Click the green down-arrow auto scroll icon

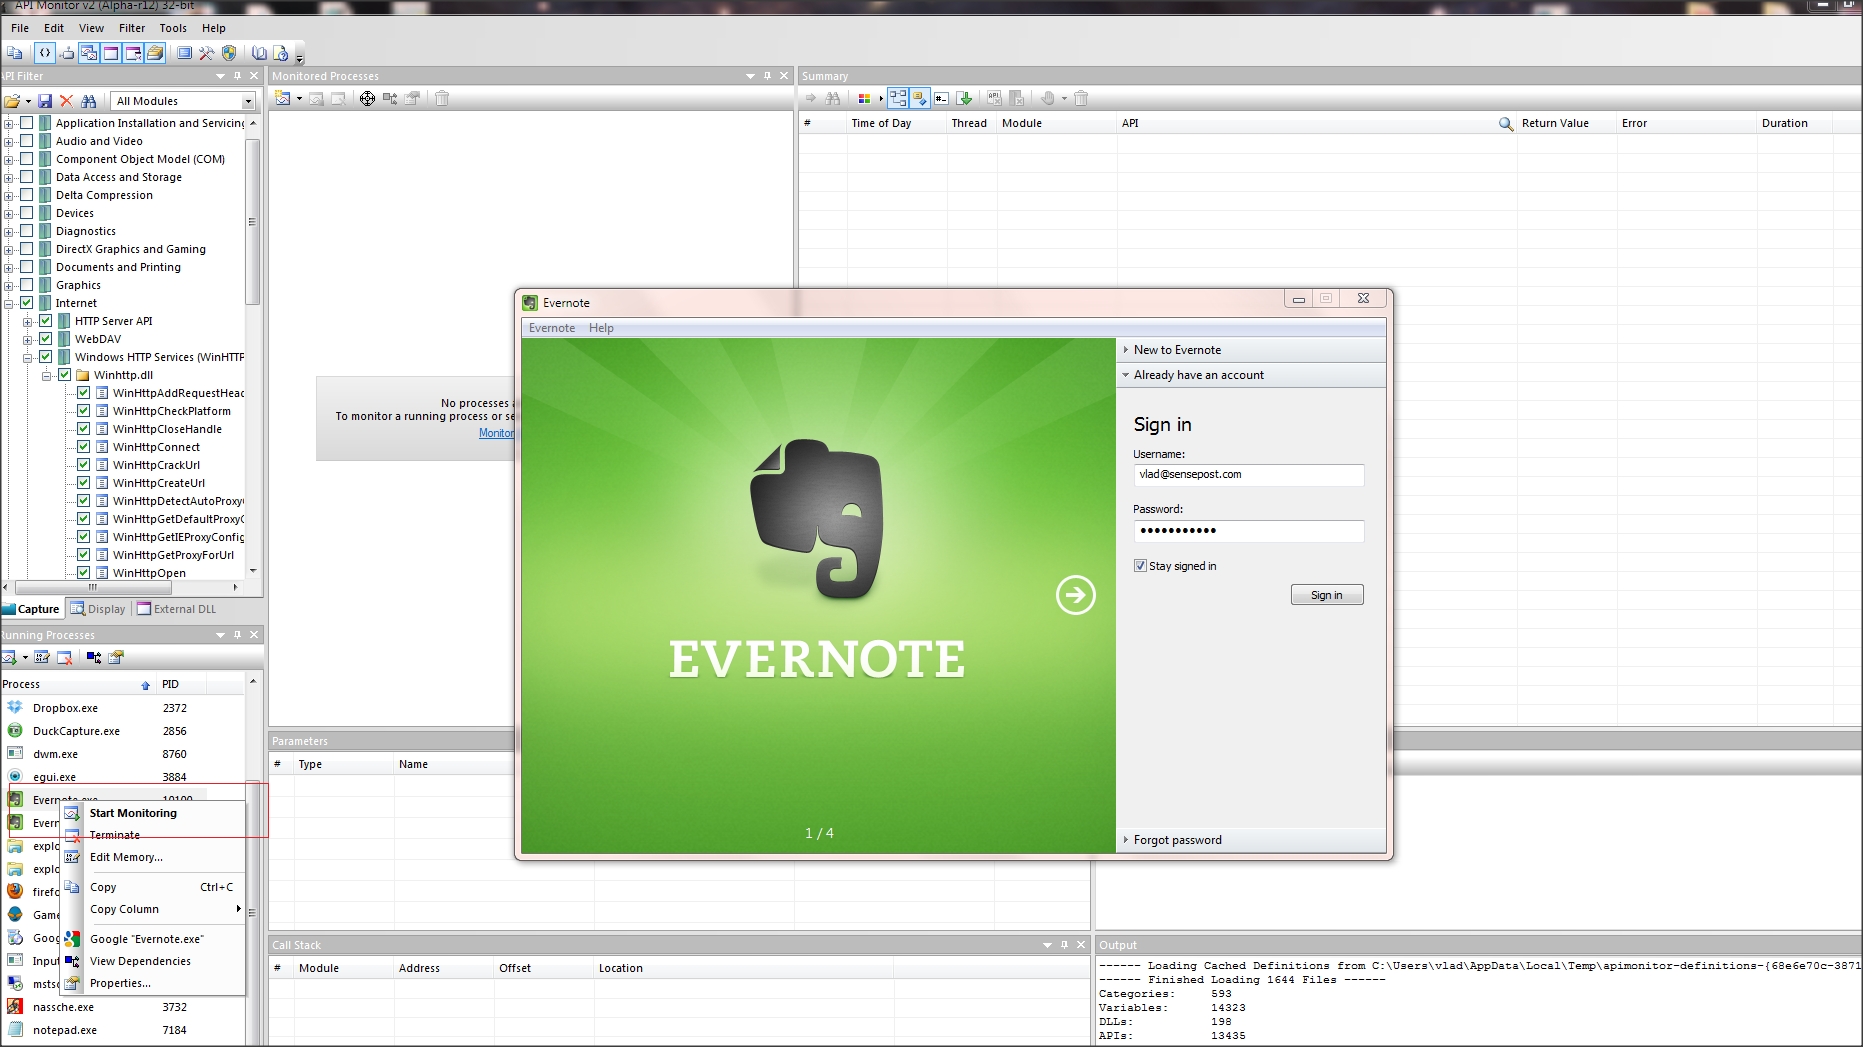(x=965, y=98)
